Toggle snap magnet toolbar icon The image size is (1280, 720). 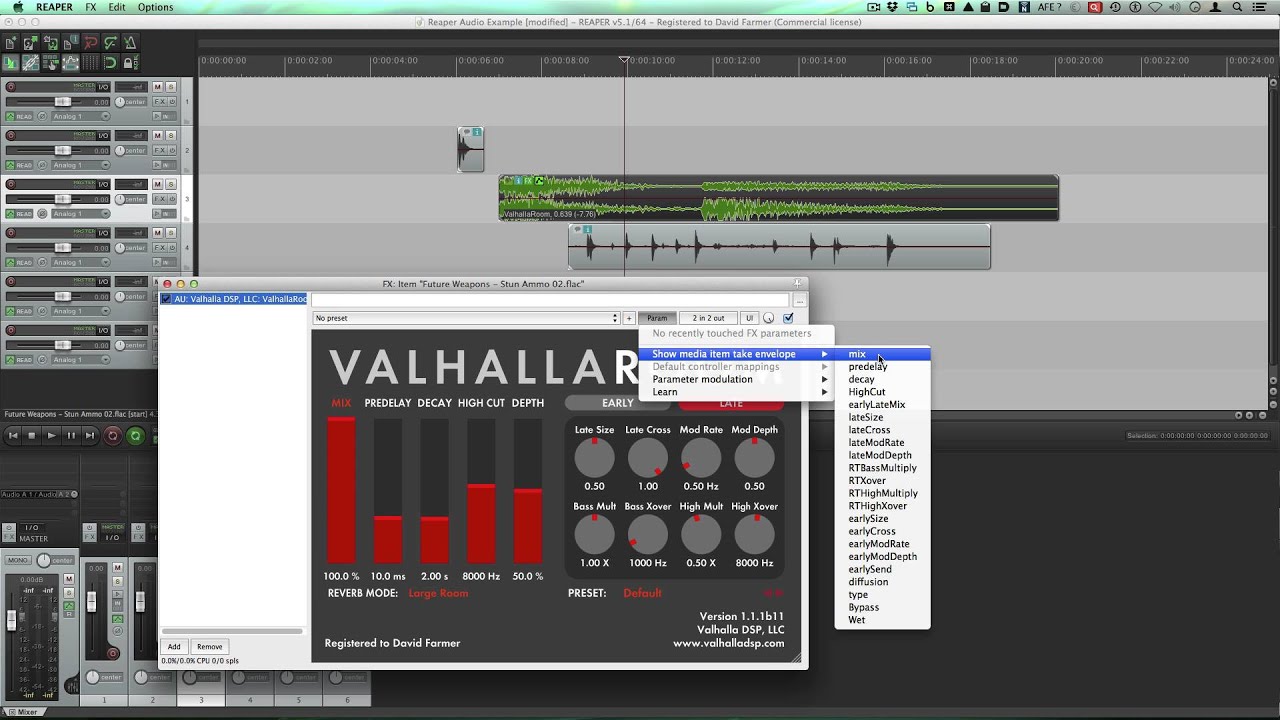tap(111, 63)
